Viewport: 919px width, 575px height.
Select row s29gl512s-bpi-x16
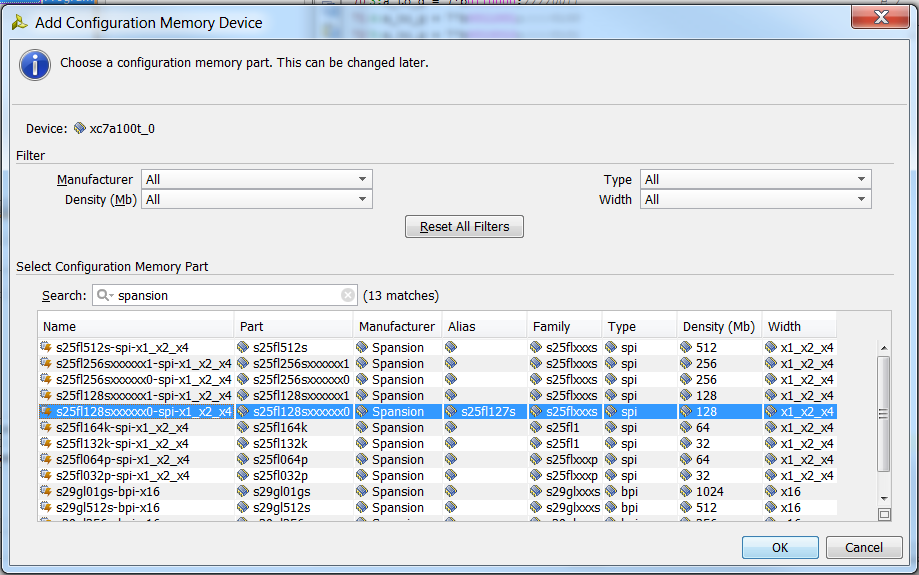pos(437,507)
